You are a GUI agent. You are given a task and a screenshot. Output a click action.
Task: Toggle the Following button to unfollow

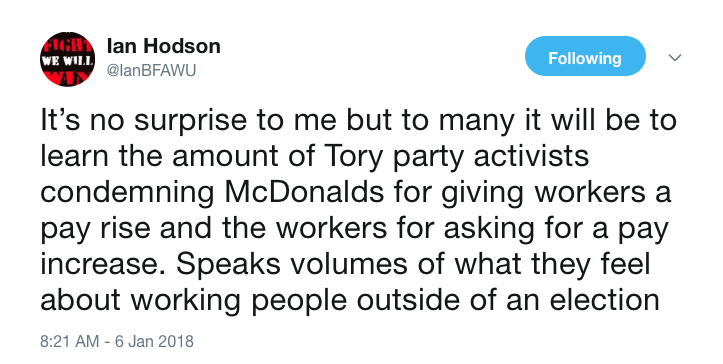click(585, 56)
